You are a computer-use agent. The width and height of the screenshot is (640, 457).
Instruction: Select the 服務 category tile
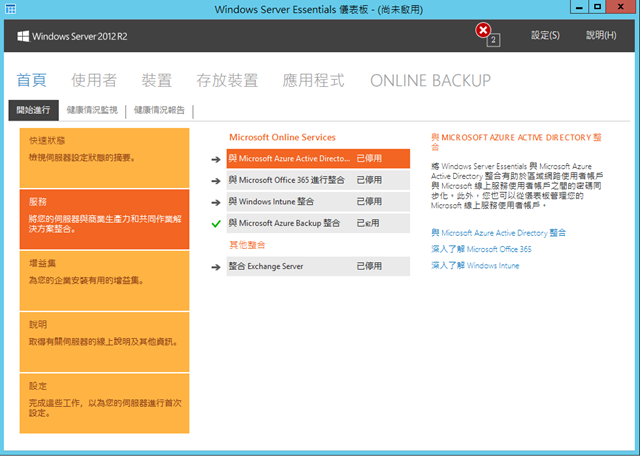pyautogui.click(x=104, y=219)
